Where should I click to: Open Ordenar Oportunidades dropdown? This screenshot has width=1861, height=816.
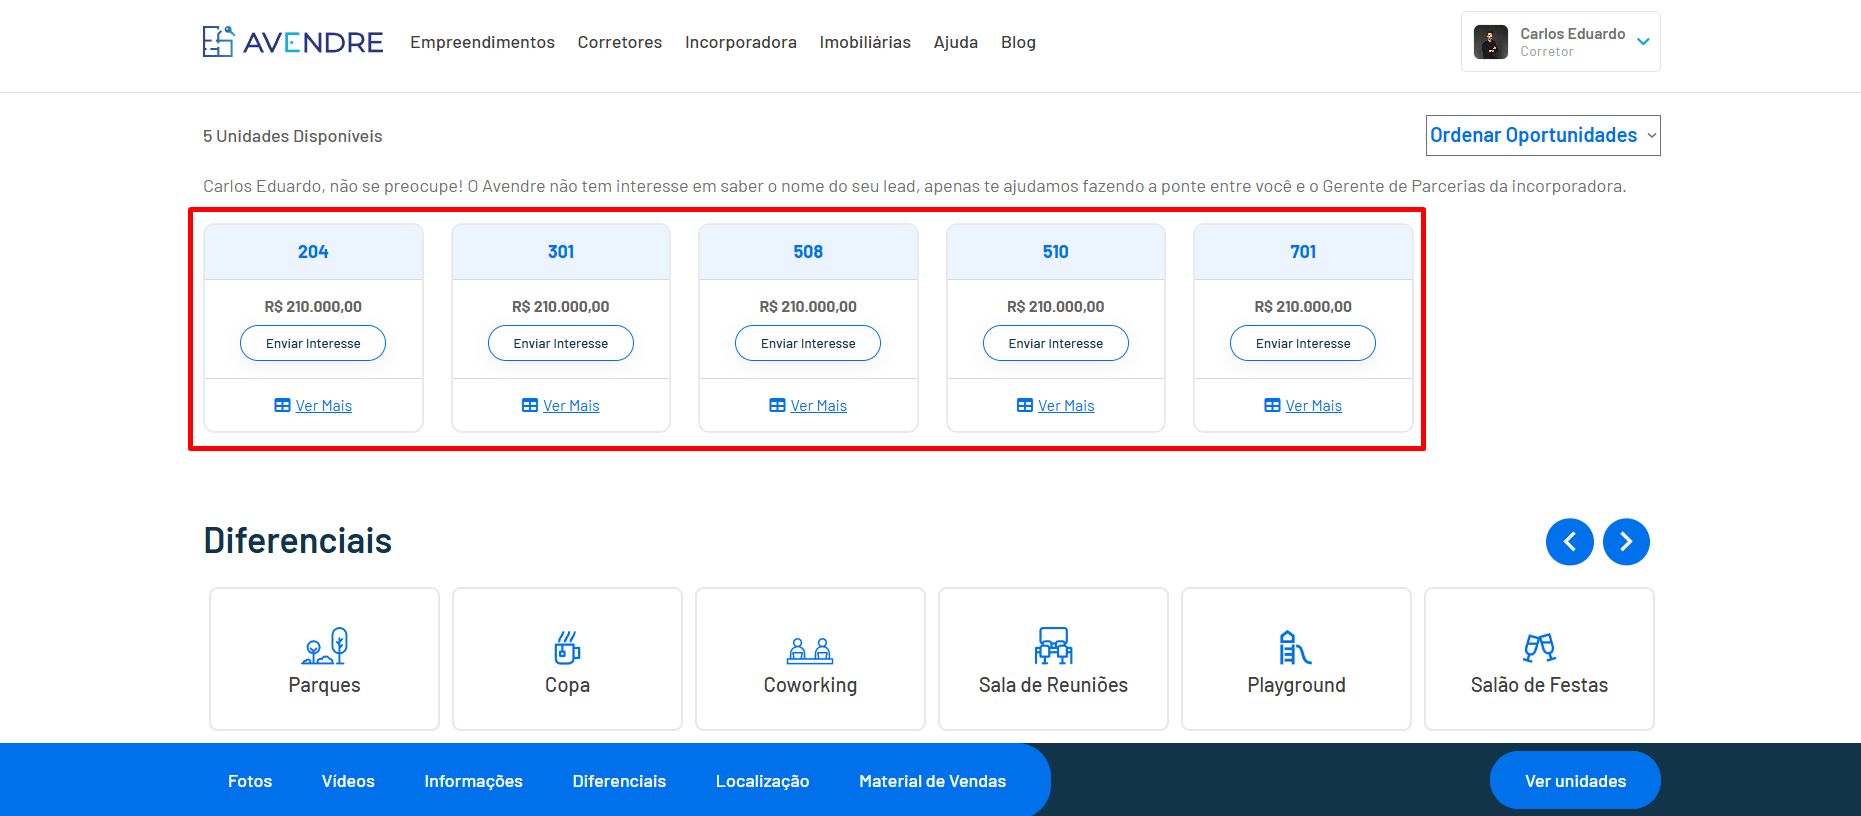click(1543, 135)
